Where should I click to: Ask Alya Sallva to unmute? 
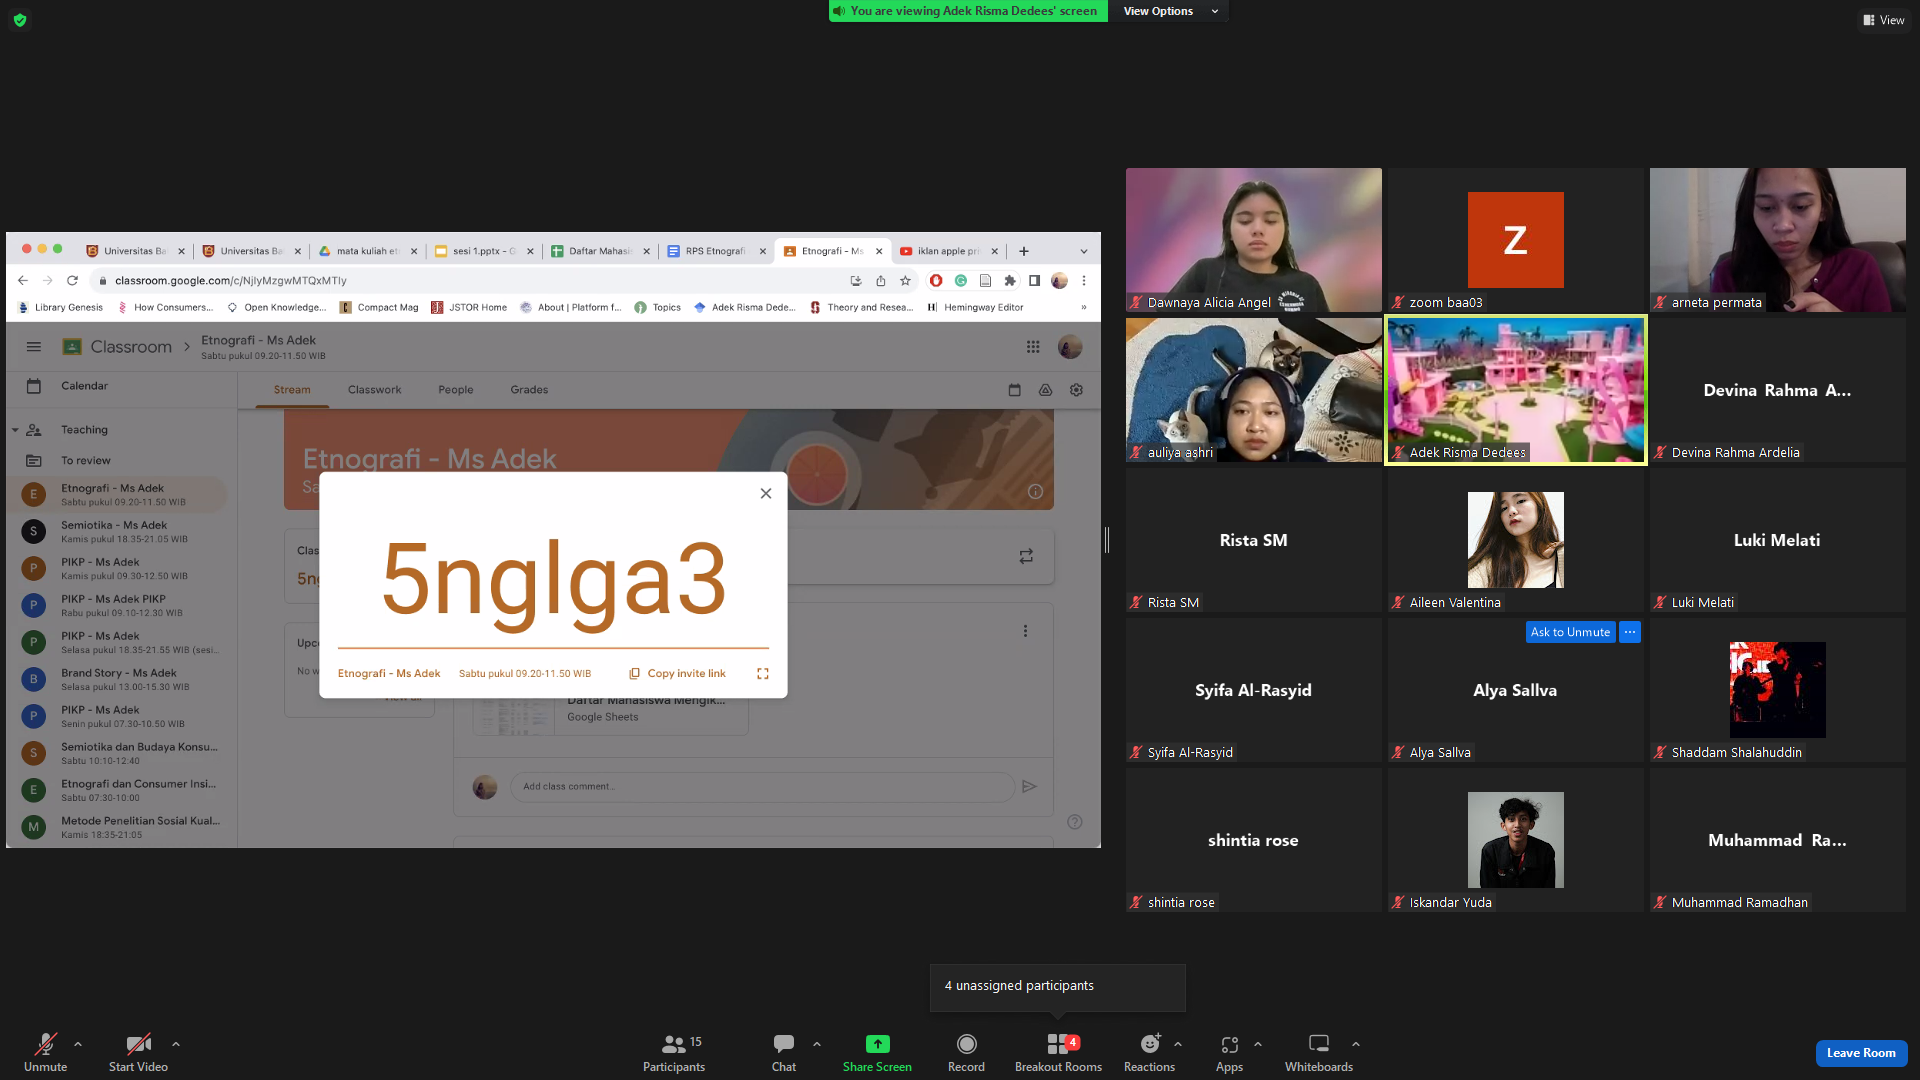(x=1570, y=632)
